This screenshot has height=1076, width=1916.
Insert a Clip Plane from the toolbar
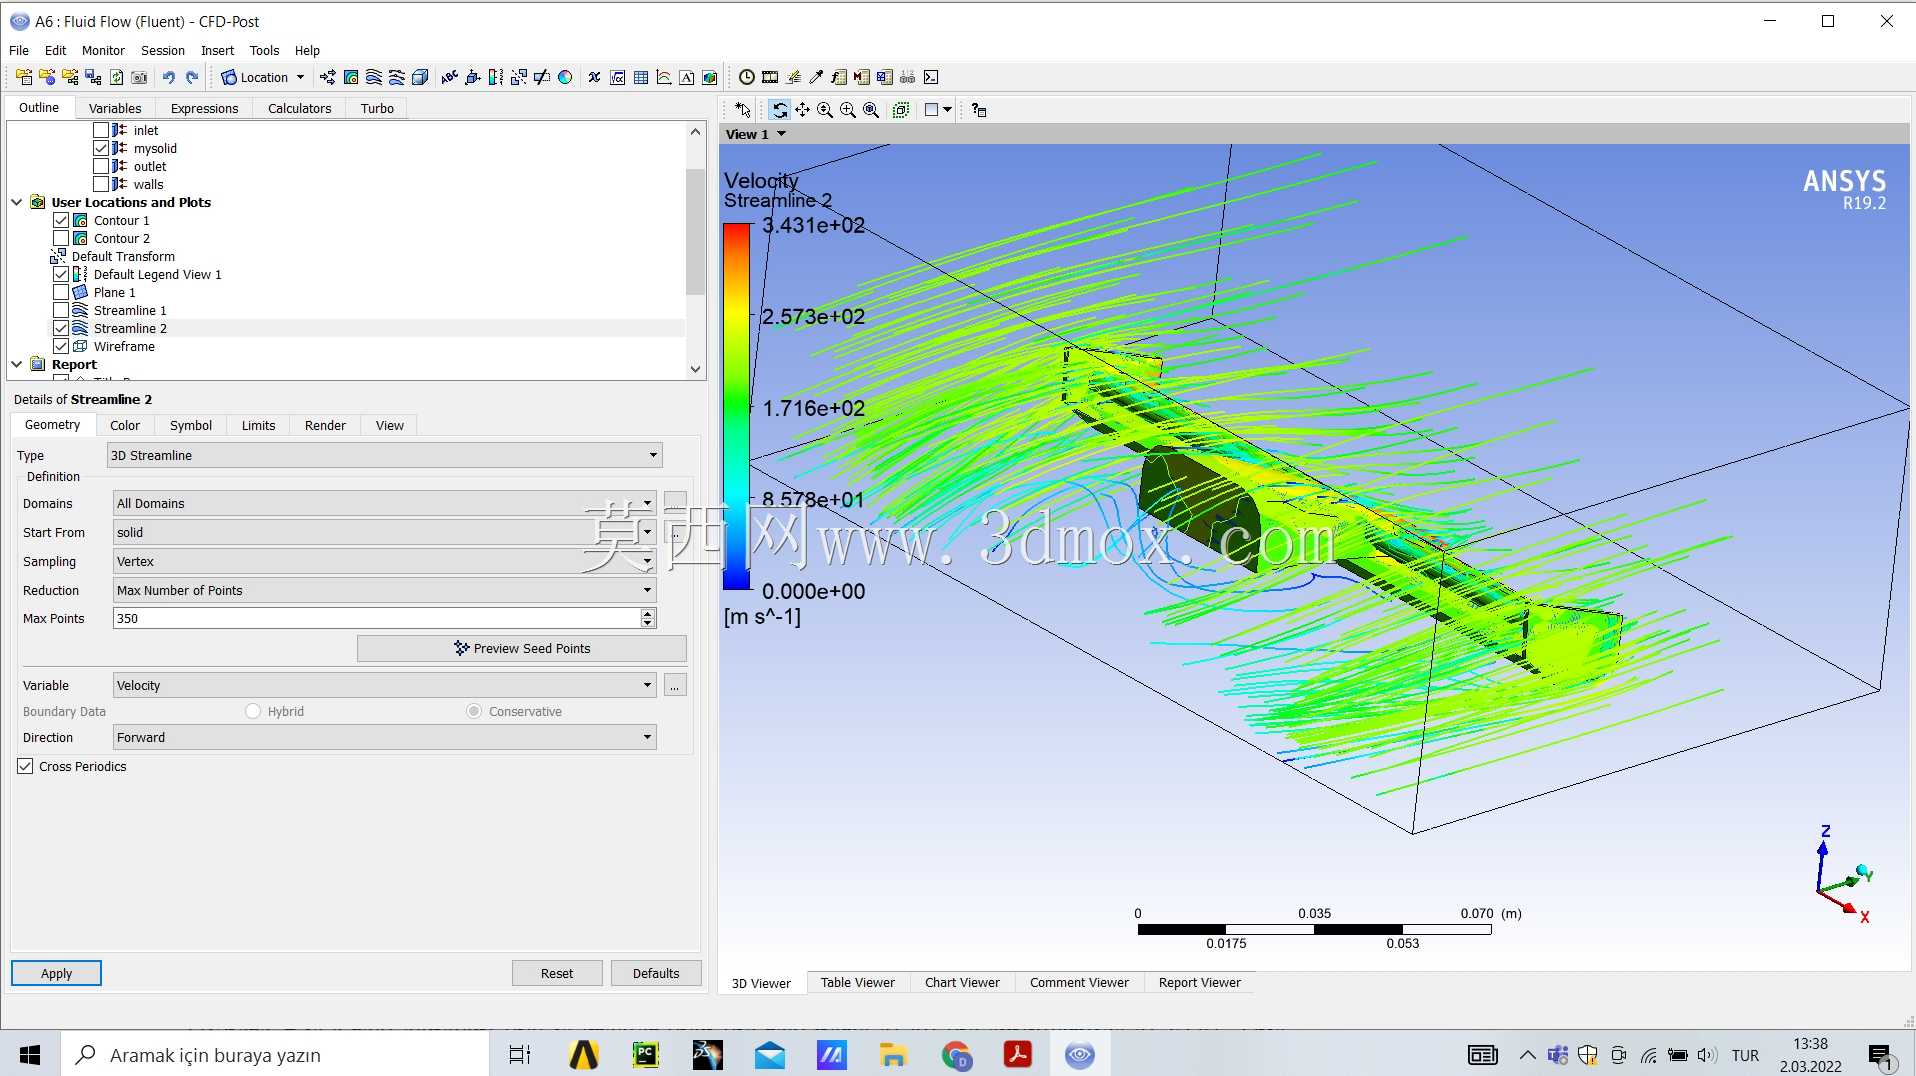[542, 77]
